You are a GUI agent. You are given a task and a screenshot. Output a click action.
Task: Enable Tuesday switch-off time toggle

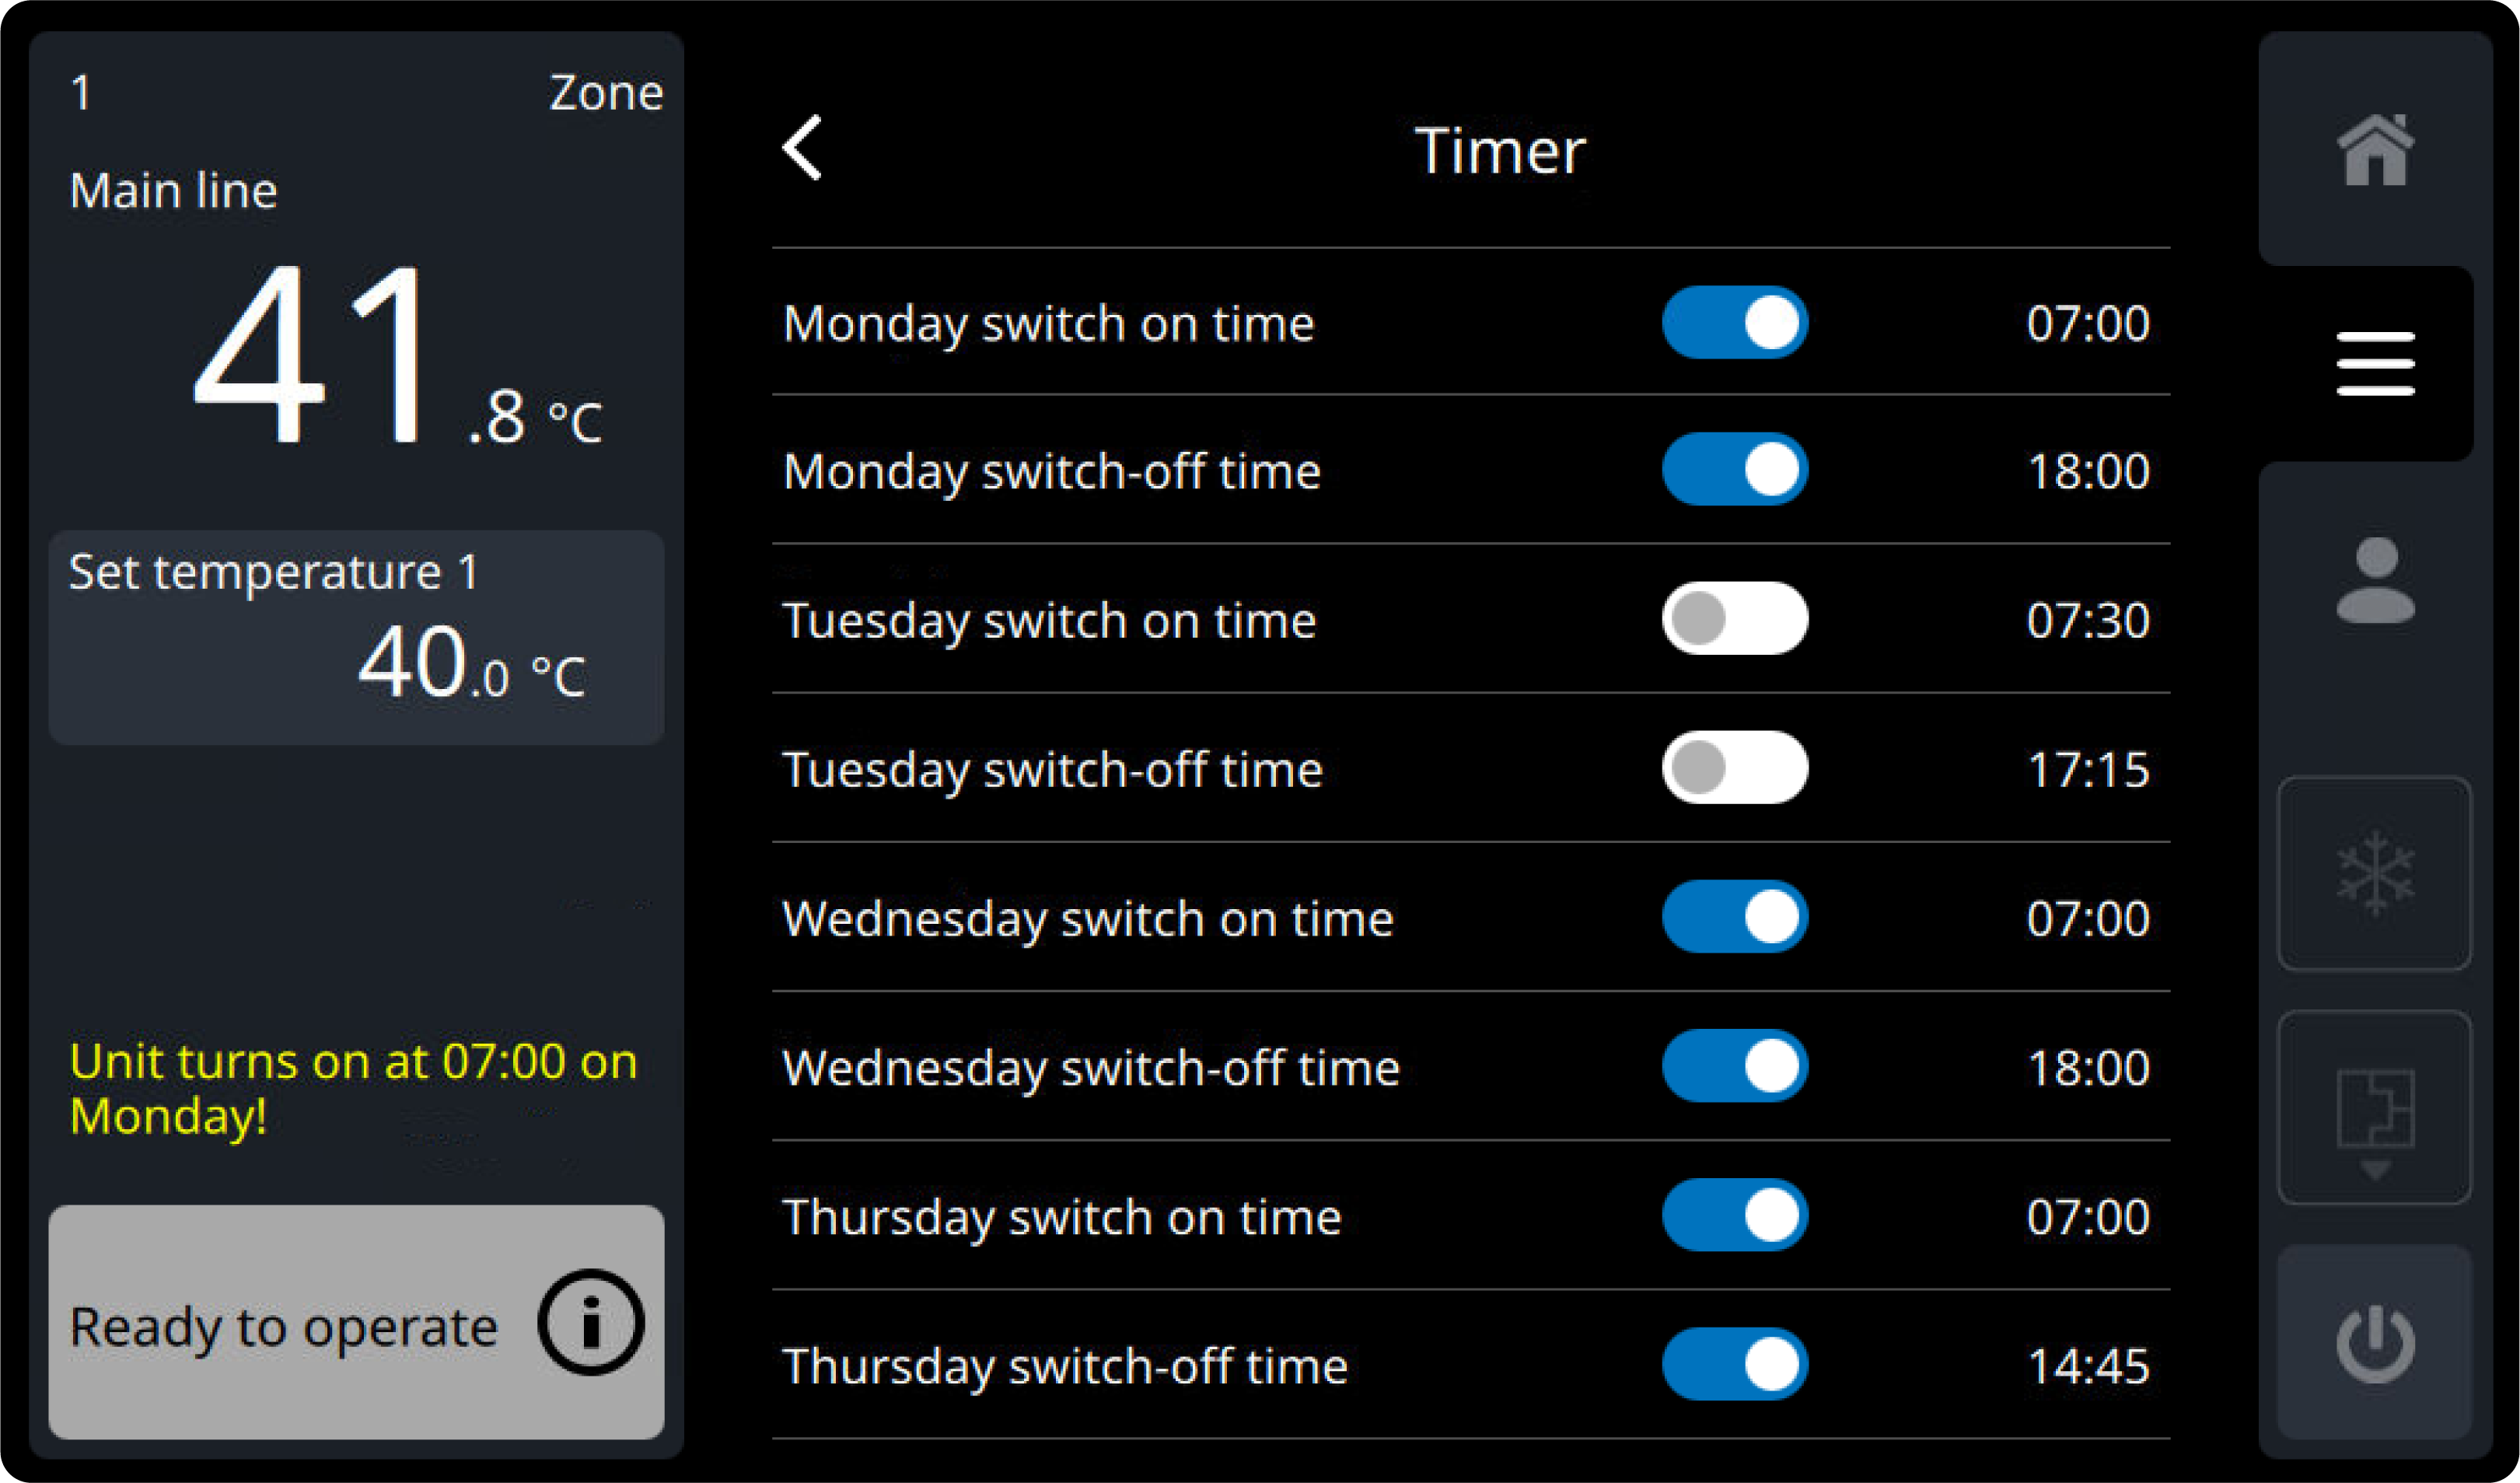tap(1735, 768)
